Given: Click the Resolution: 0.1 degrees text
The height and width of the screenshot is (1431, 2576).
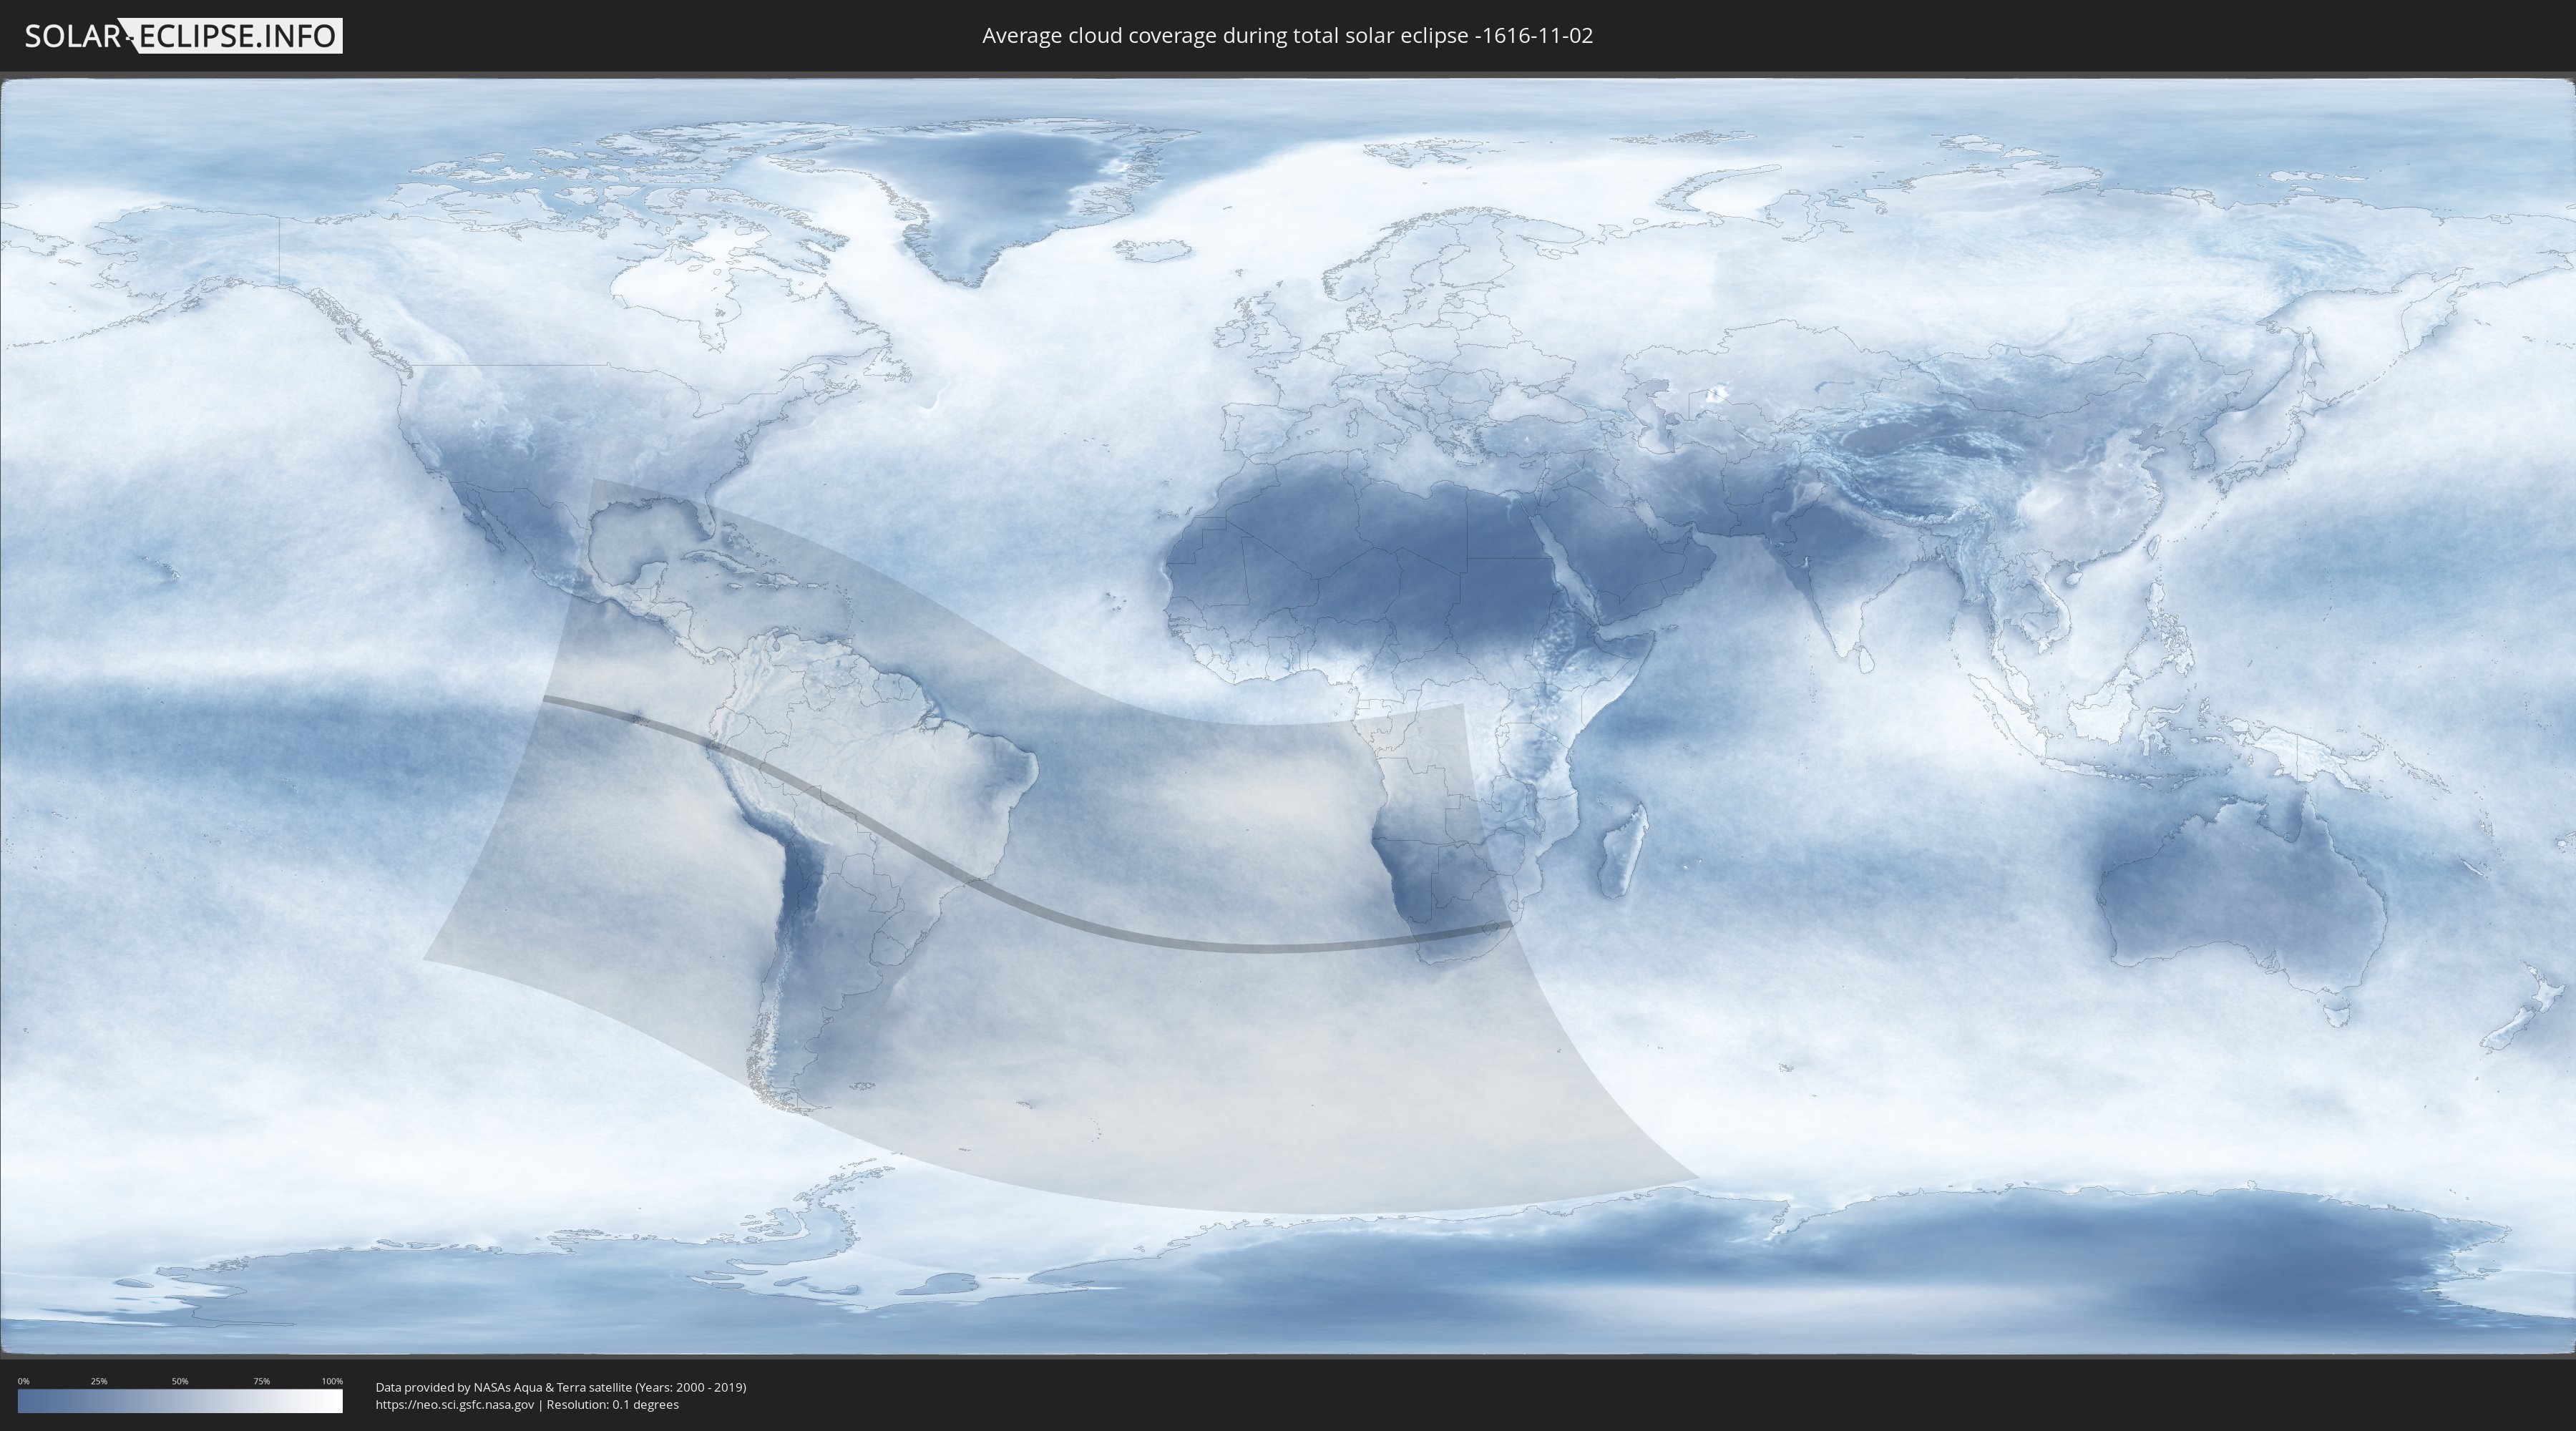Looking at the screenshot, I should tap(612, 1404).
